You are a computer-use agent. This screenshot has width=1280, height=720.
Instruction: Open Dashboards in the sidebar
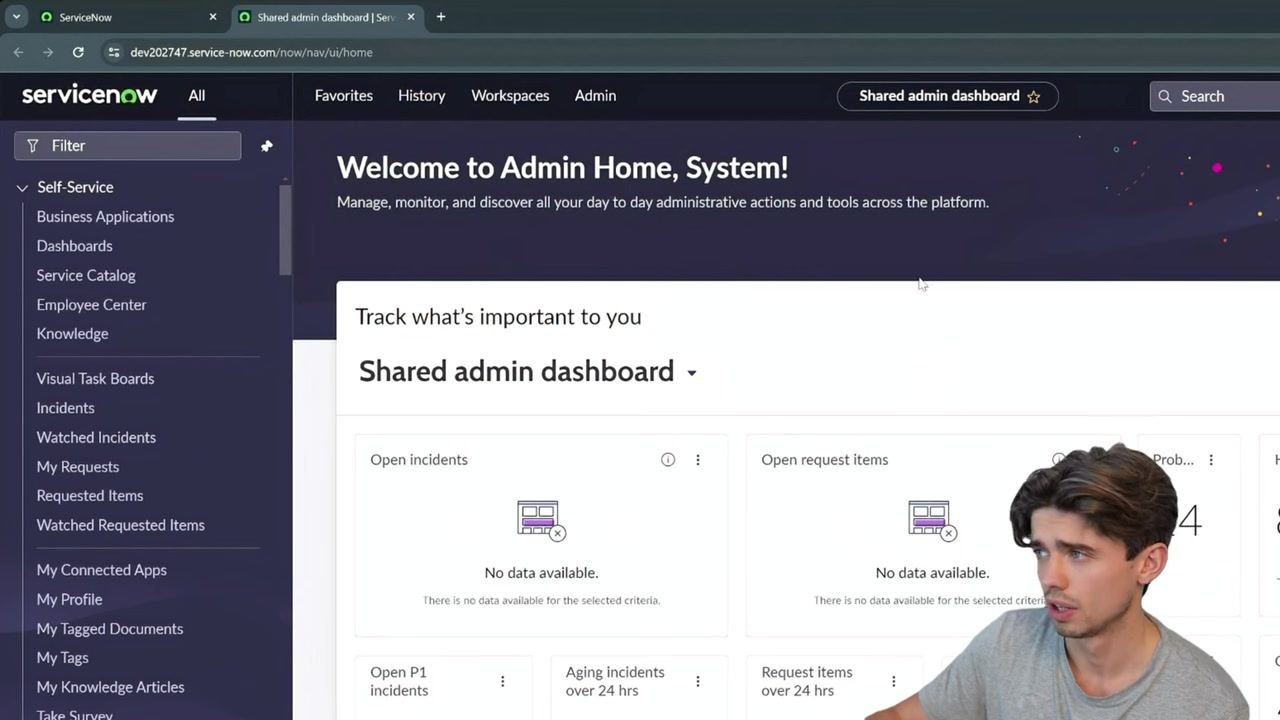click(74, 246)
